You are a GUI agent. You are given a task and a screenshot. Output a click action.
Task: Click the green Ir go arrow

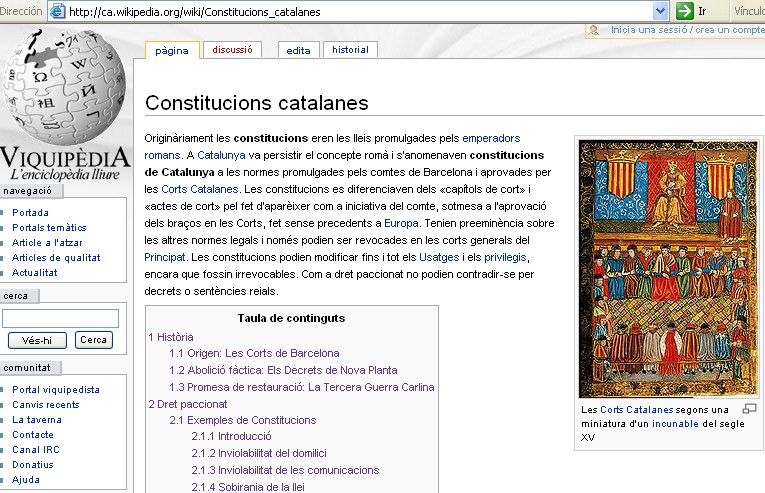684,11
